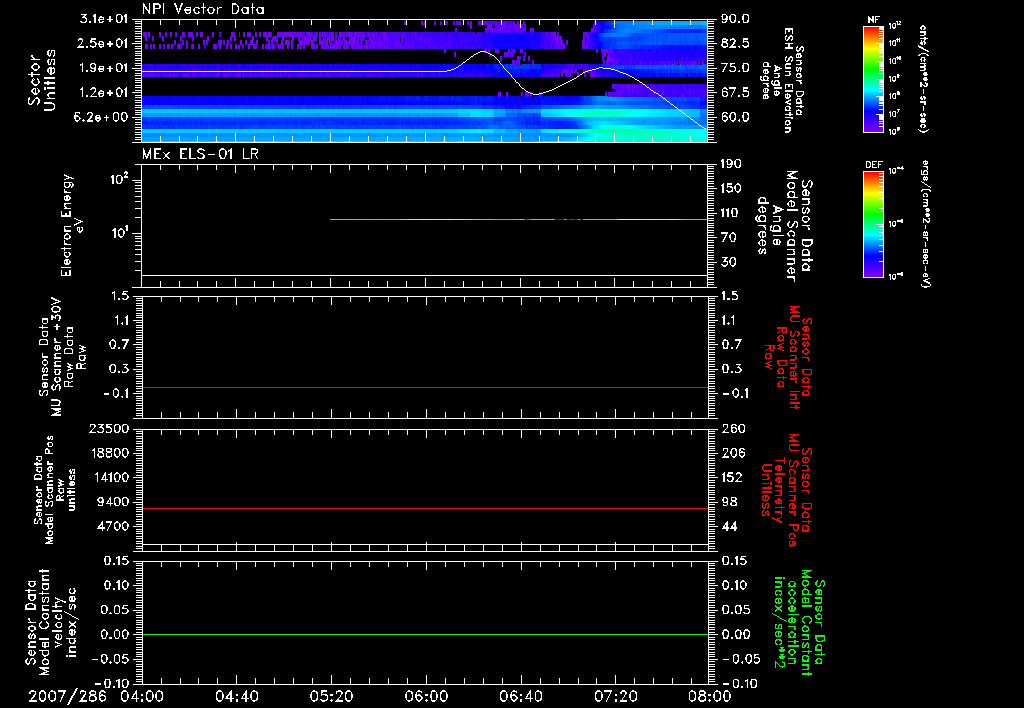Viewport: 1024px width, 708px height.
Task: Click the '07:20' time tick label
Action: click(x=615, y=696)
